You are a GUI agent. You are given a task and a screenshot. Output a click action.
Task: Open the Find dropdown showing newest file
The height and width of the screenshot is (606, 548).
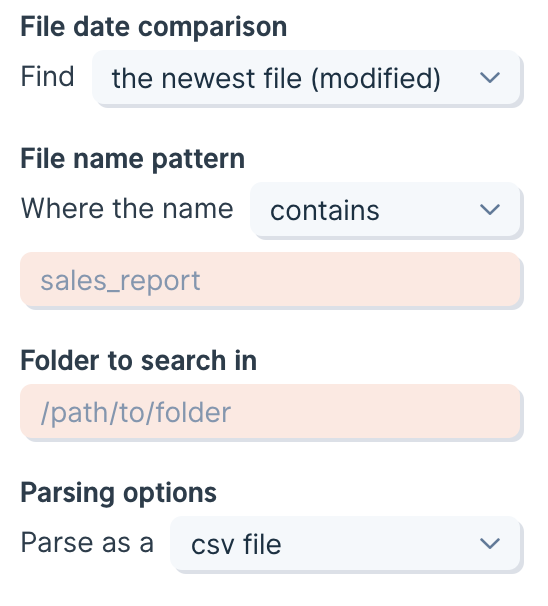tap(306, 78)
